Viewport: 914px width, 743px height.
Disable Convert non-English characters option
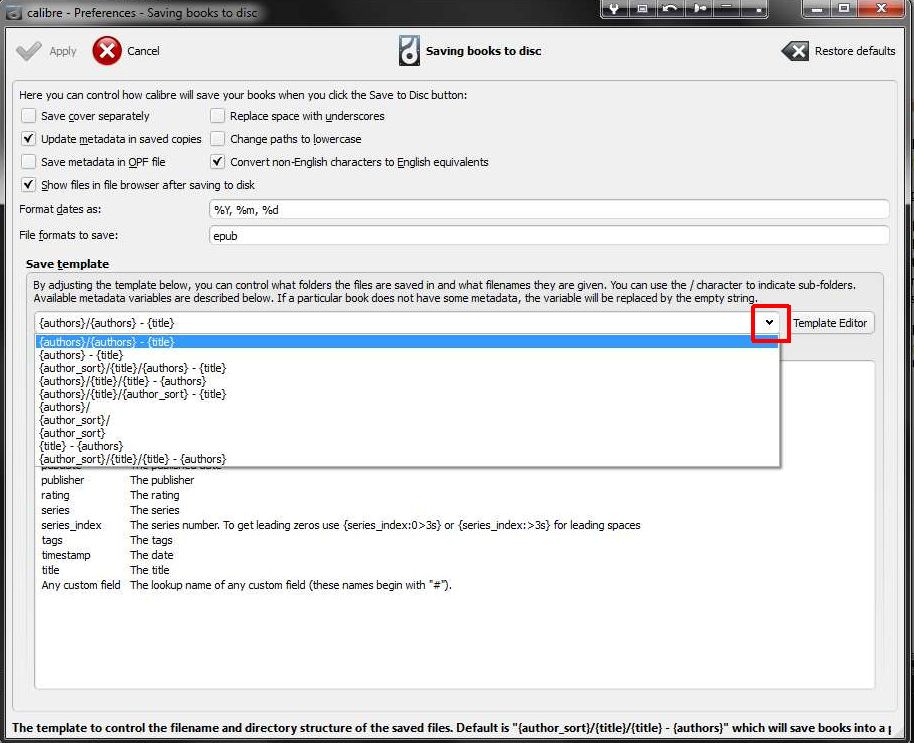tap(217, 161)
